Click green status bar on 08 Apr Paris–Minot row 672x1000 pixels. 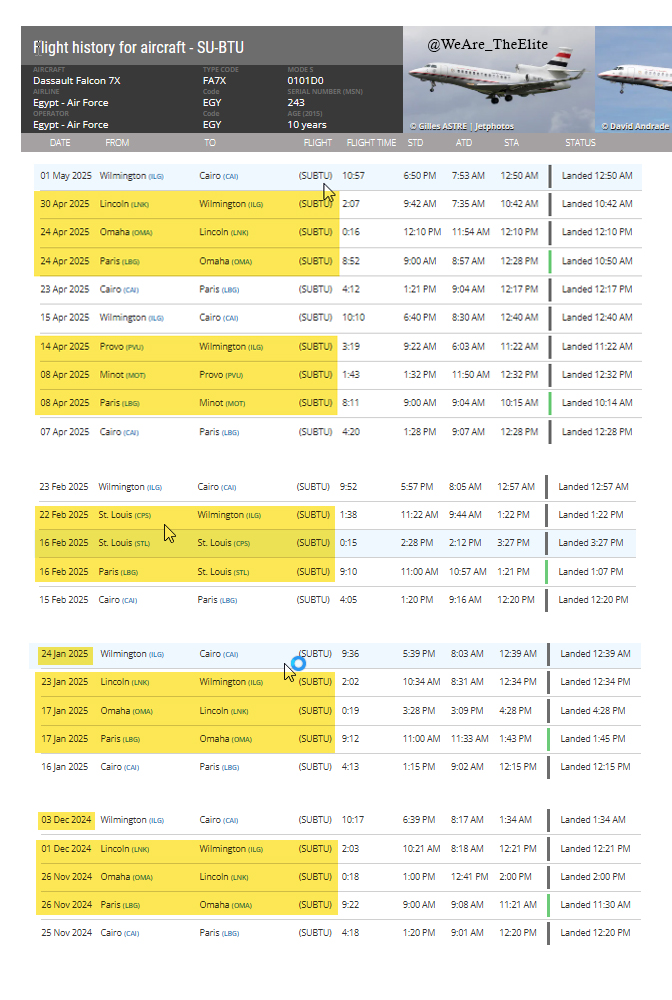pos(550,403)
